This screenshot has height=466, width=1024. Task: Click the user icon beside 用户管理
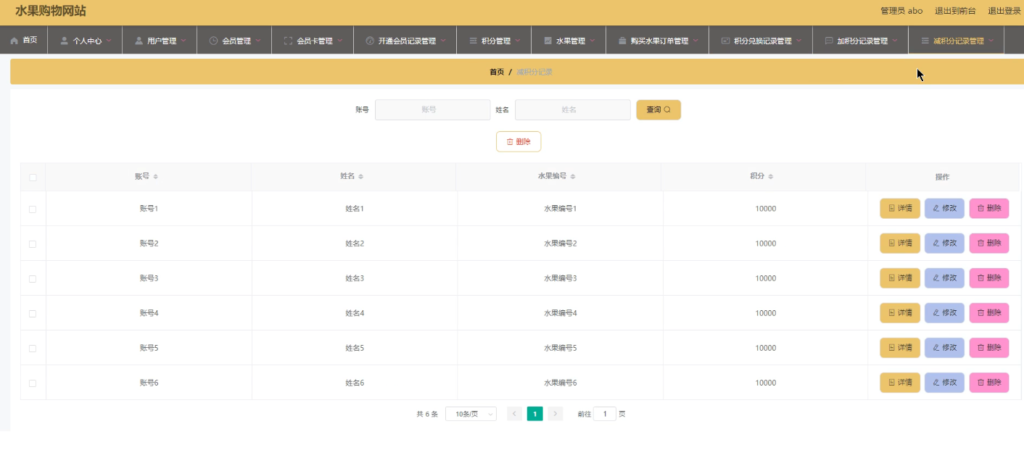click(138, 40)
